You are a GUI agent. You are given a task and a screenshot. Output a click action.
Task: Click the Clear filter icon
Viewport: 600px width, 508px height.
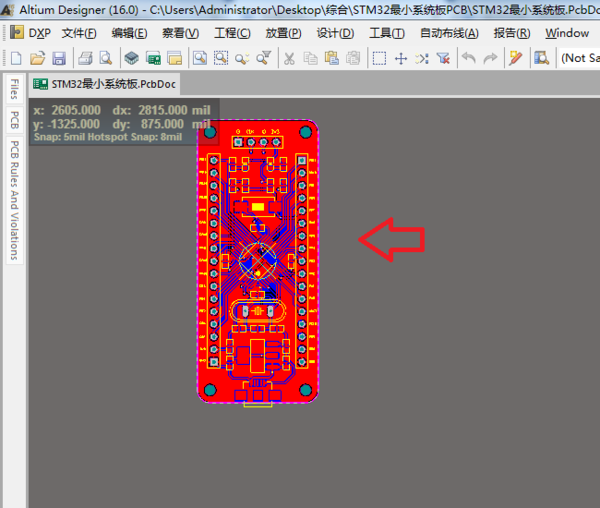(443, 59)
